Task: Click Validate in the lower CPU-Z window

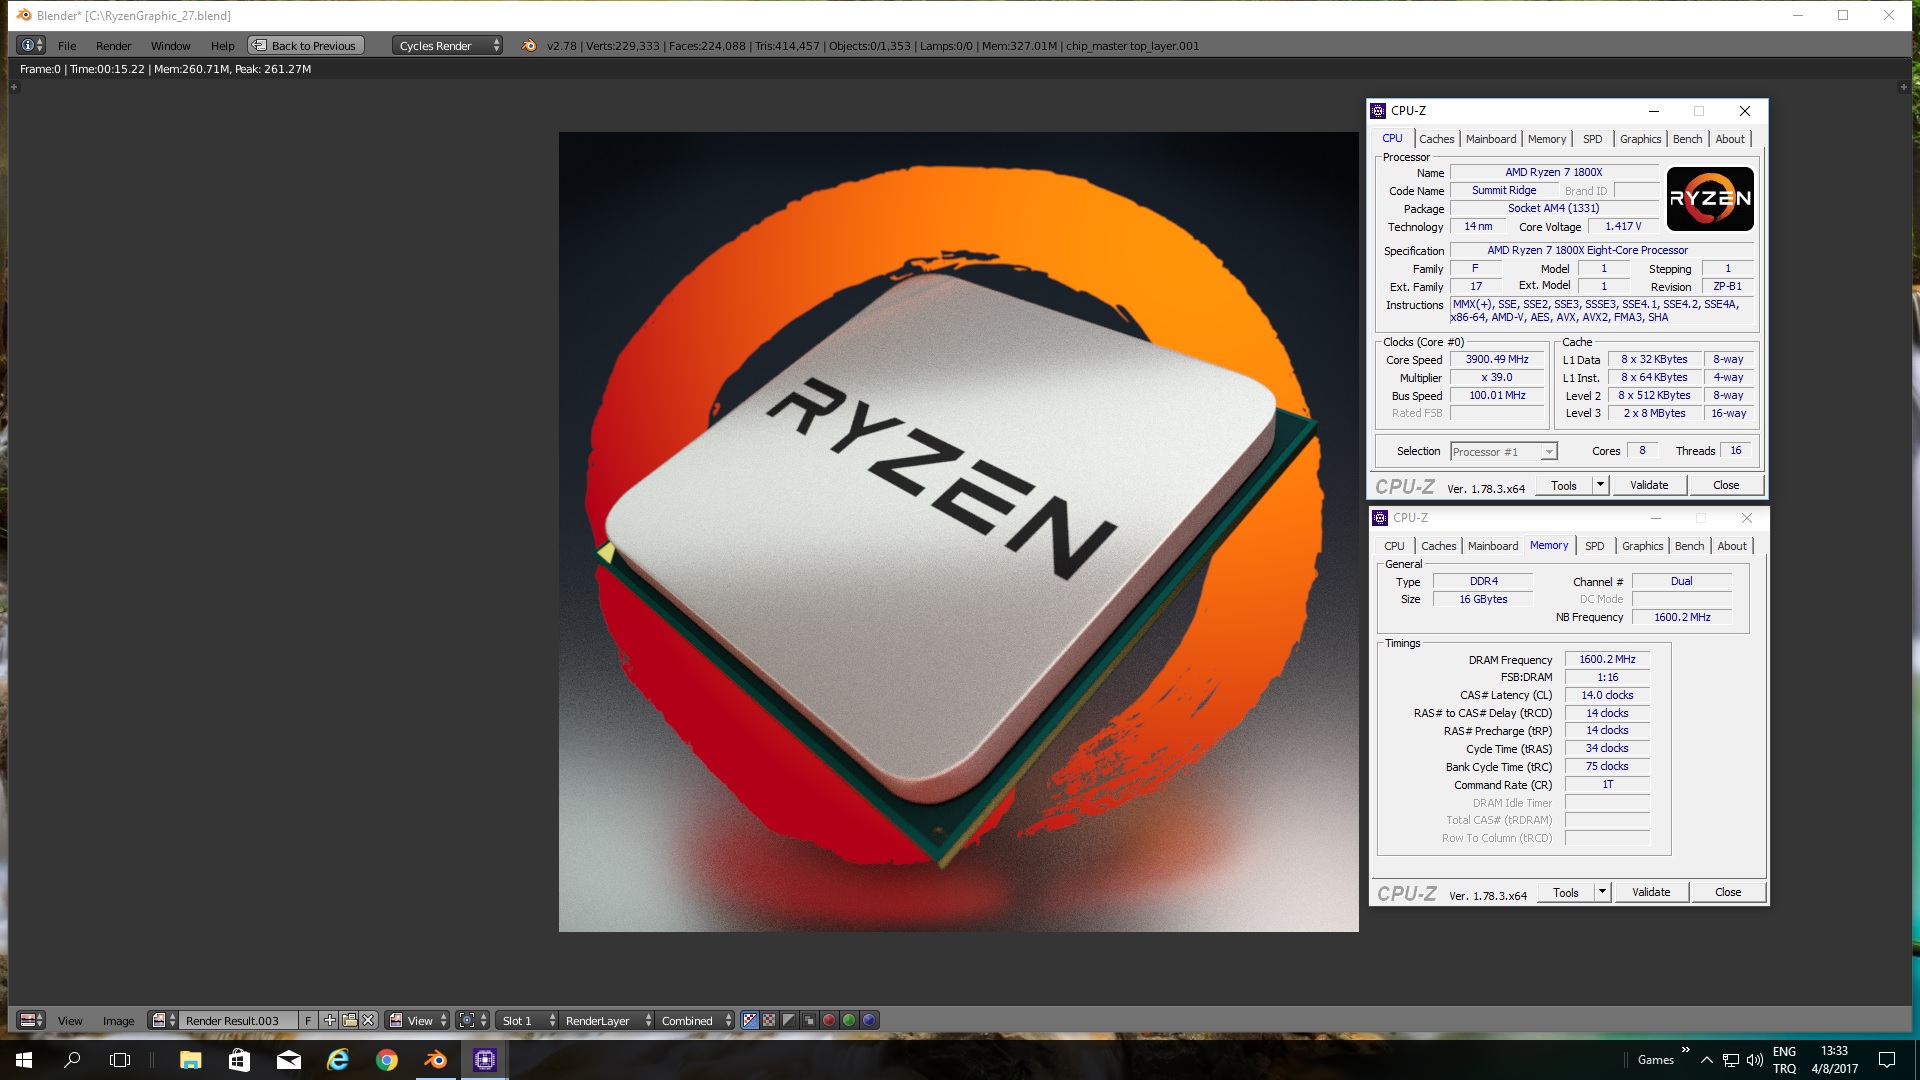Action: click(x=1651, y=892)
